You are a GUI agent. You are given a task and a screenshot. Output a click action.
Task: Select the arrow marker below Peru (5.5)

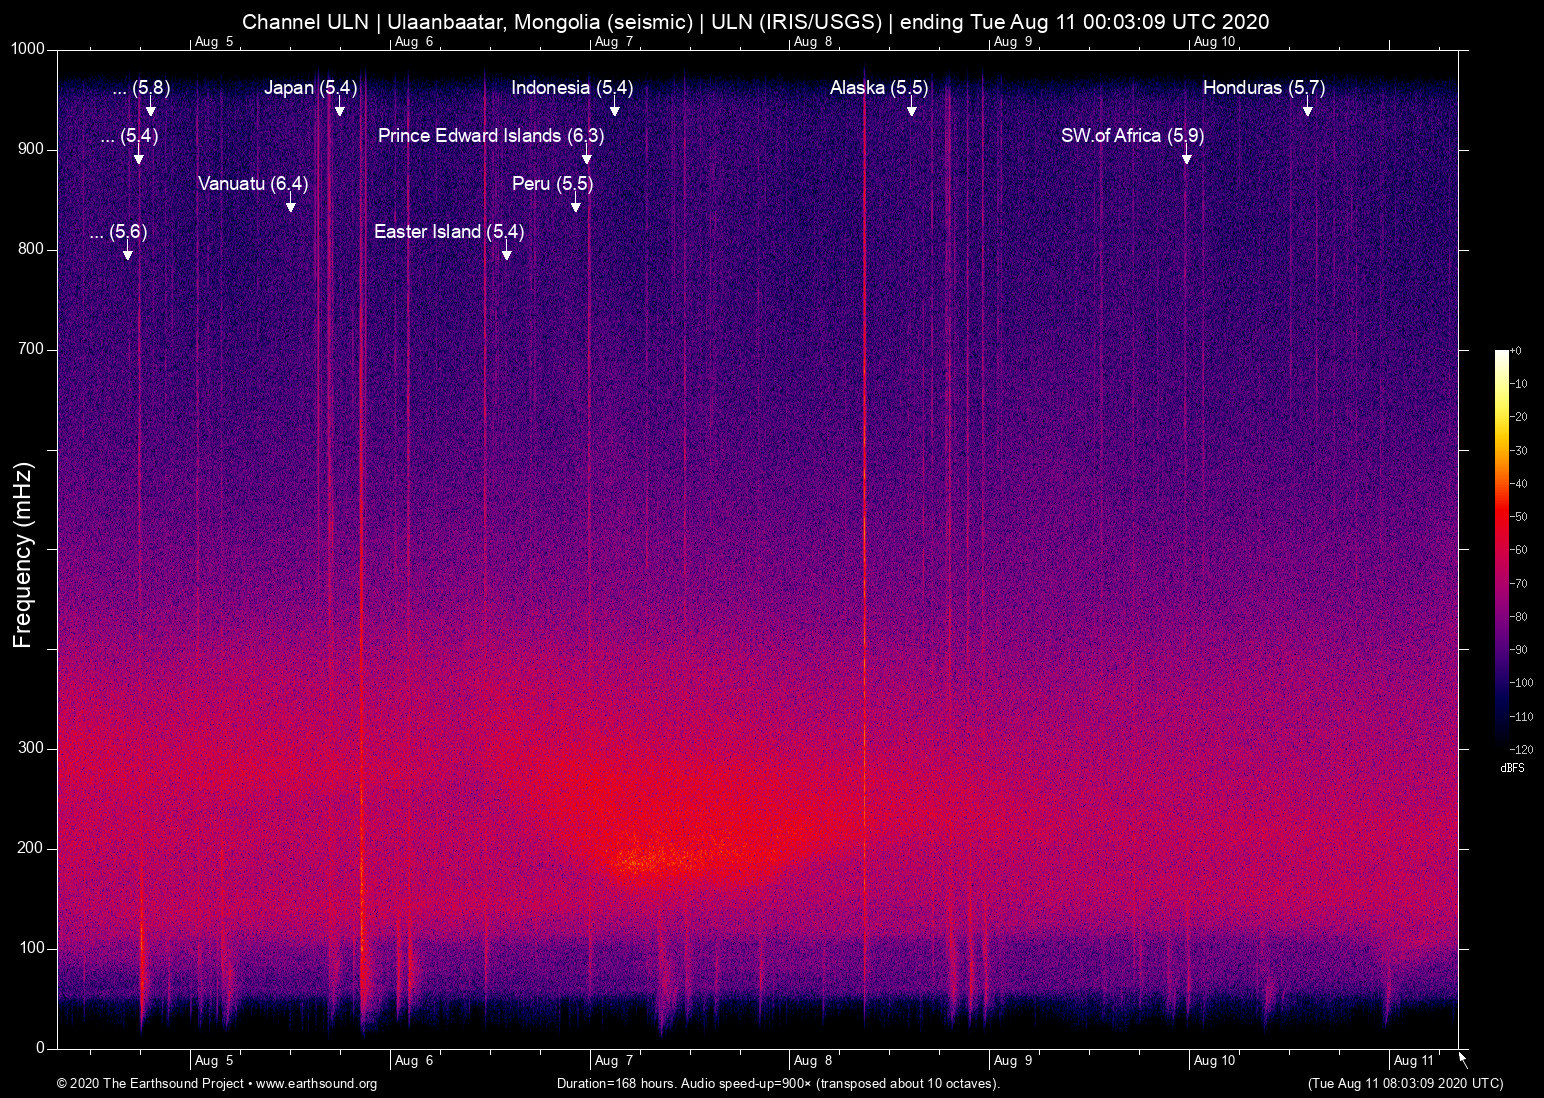point(576,203)
